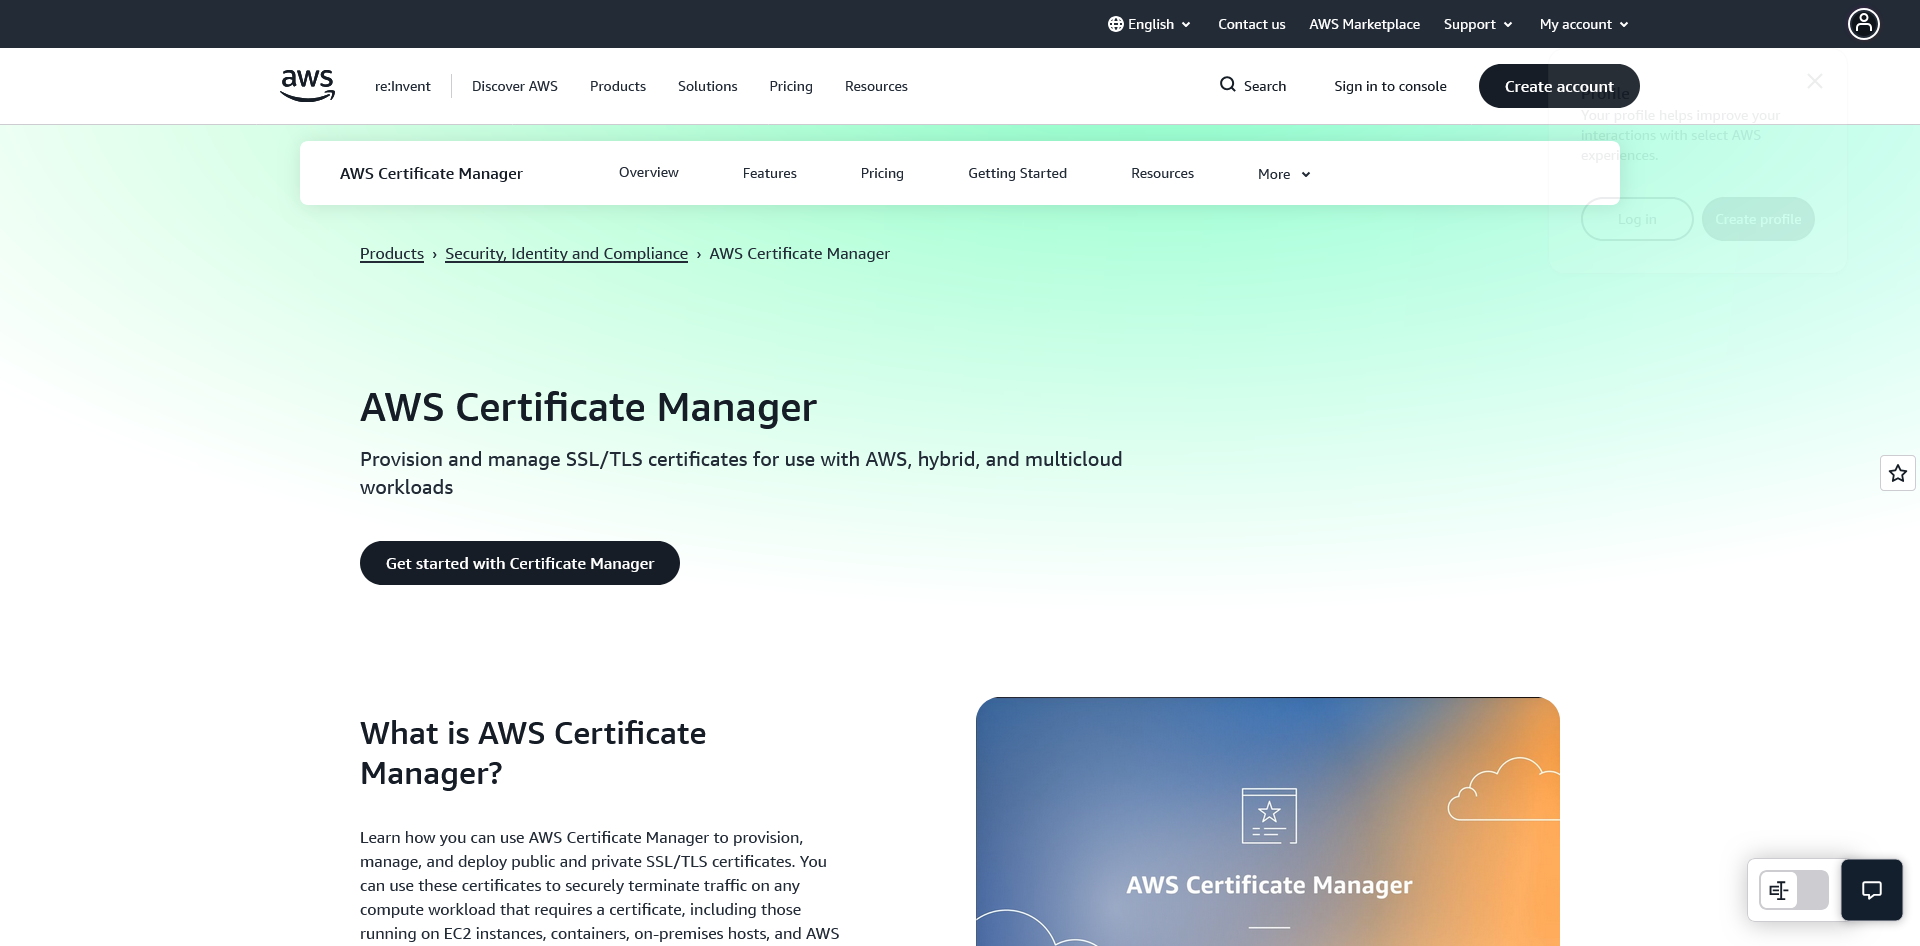Screen dimensions: 1920x946
Task: Click the Search magnifier icon
Action: [1227, 85]
